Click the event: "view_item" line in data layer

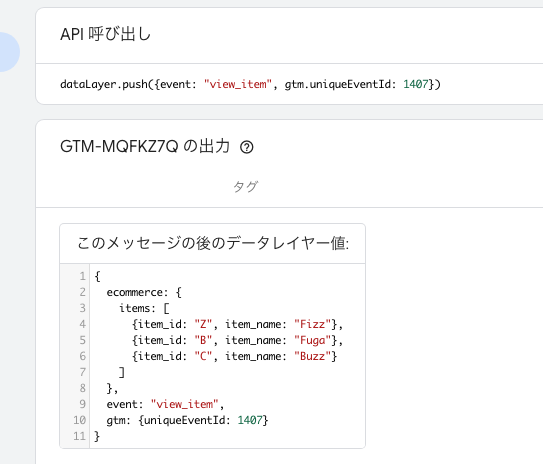(x=165, y=404)
